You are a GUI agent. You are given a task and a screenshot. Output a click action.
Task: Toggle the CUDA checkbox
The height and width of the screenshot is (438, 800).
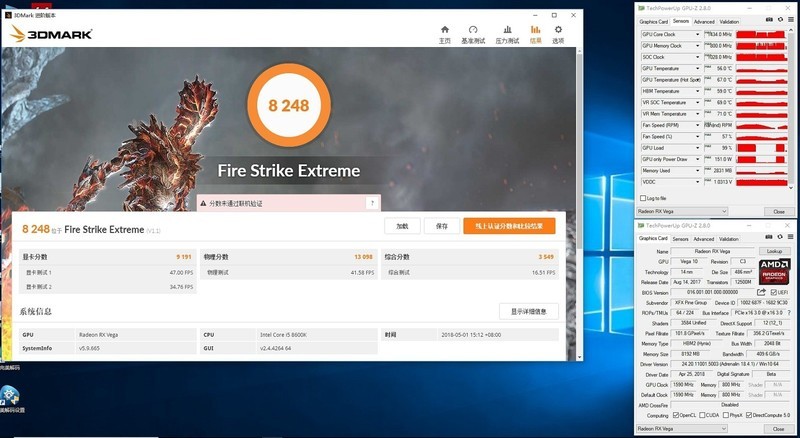click(x=703, y=416)
